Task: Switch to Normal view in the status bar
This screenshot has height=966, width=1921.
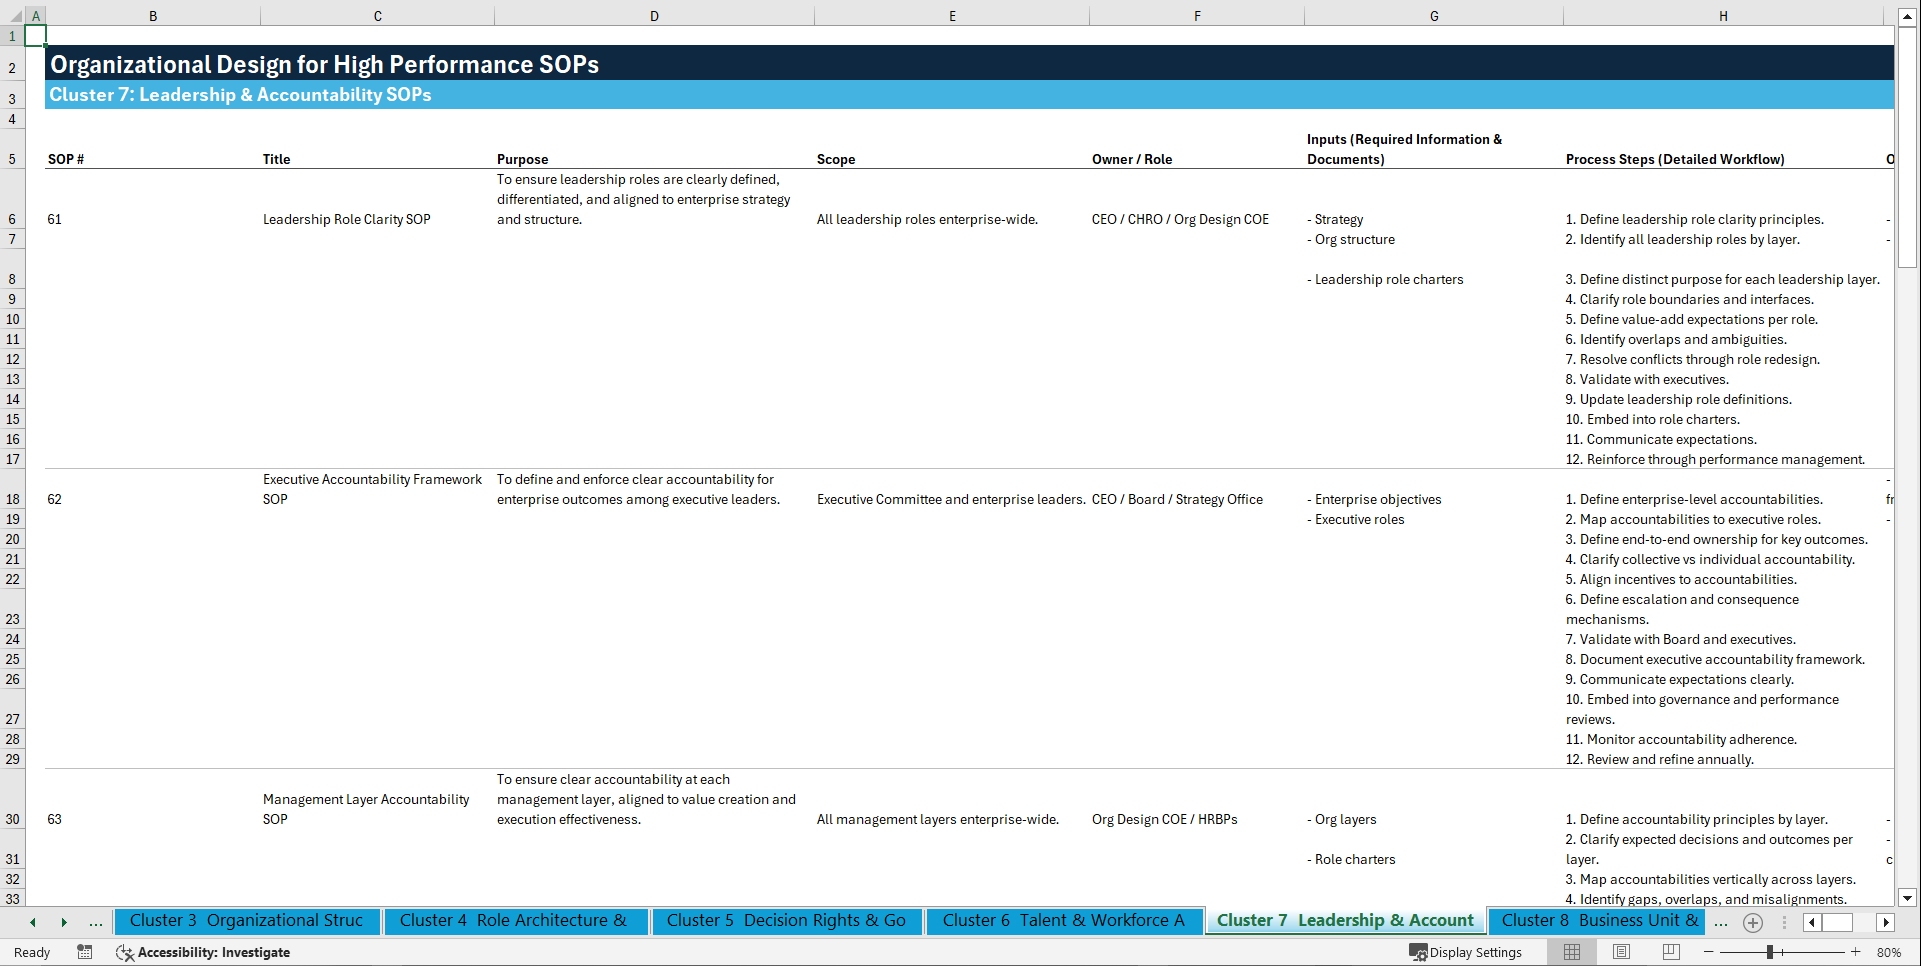Action: pyautogui.click(x=1570, y=952)
